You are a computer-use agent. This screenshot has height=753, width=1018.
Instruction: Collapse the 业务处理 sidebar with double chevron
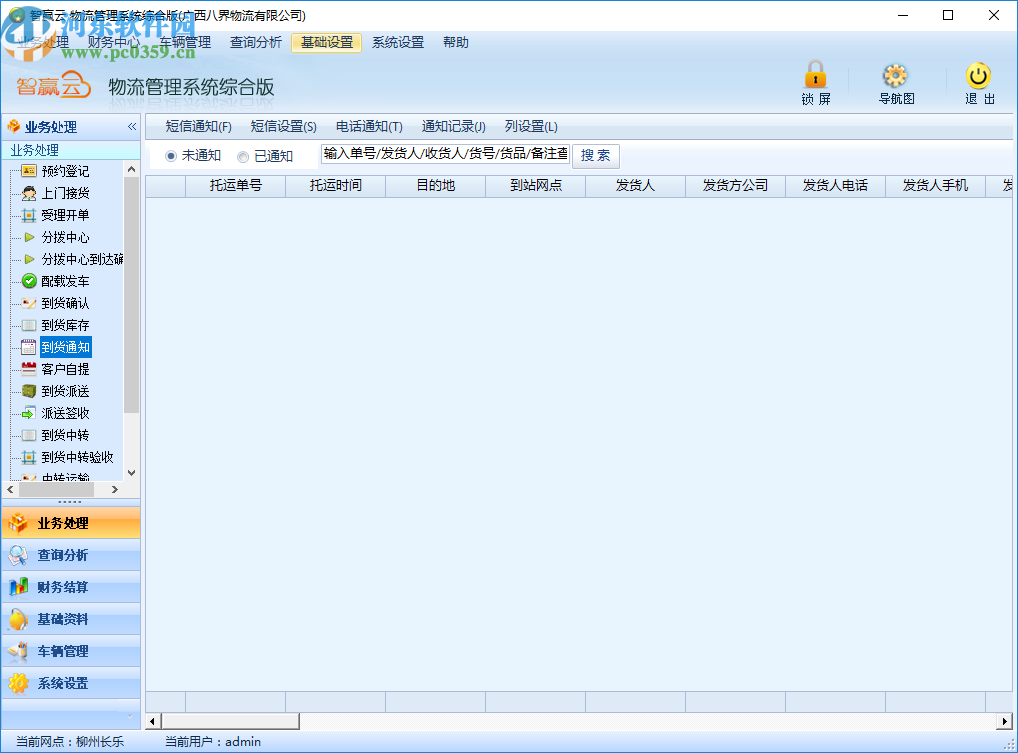click(x=132, y=127)
